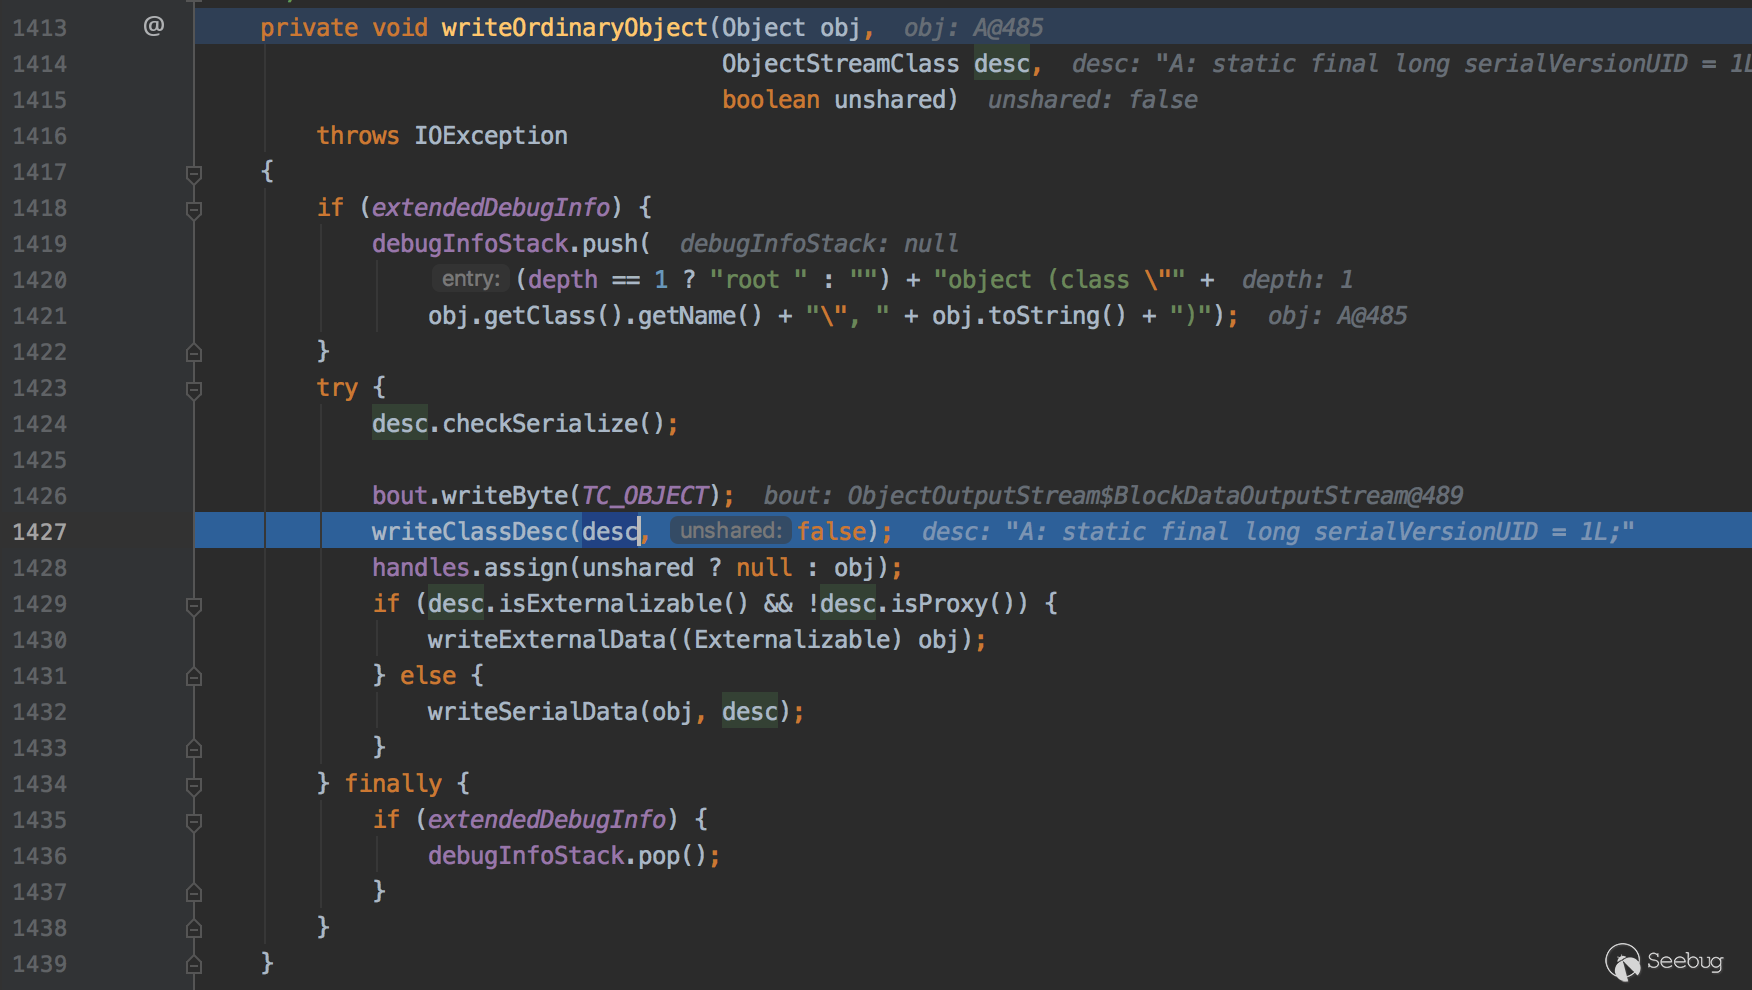1752x990 pixels.
Task: Click the "false" argument on line 1427
Action: pos(832,531)
